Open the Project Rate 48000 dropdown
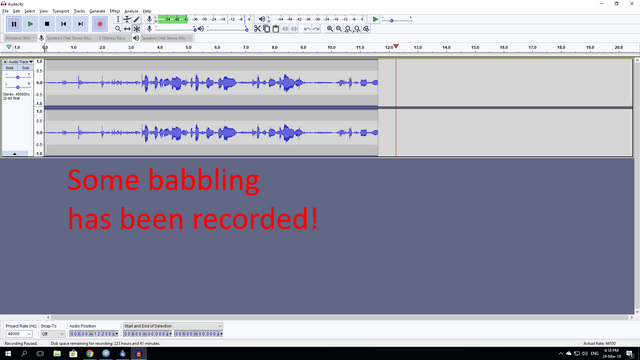Screen dimensions: 640x360 19,334
